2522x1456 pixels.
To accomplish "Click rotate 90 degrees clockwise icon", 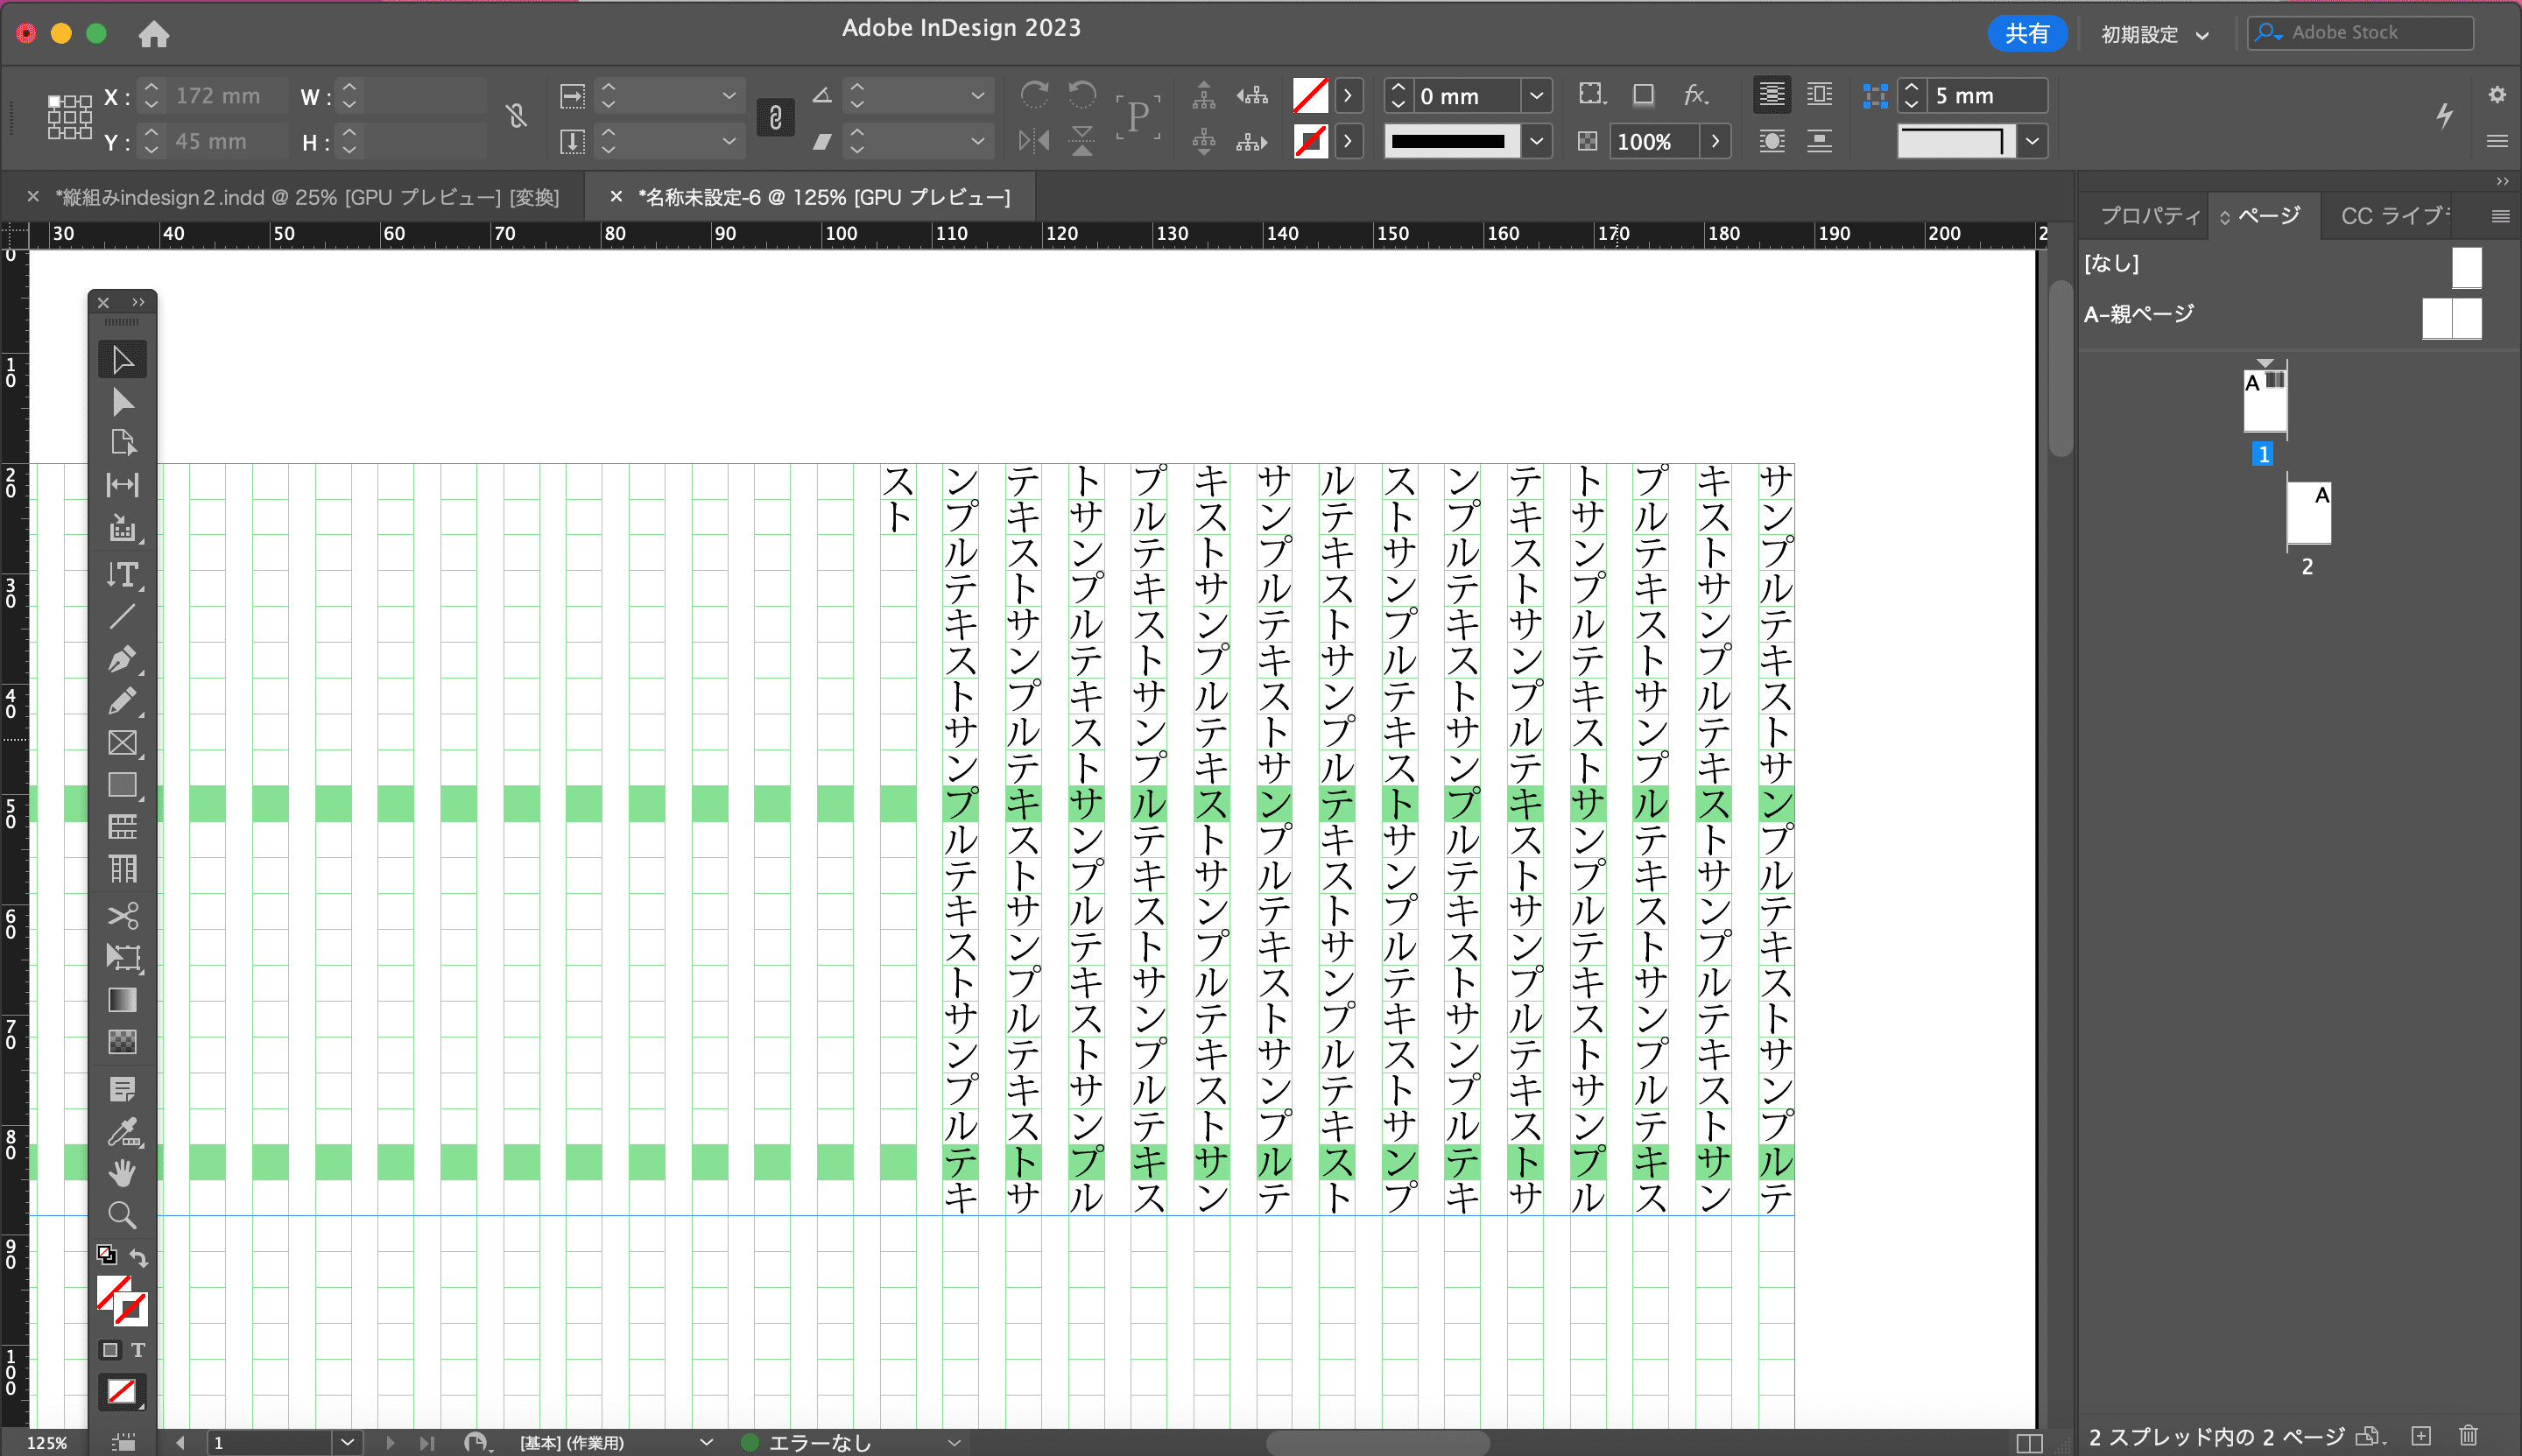I will coord(1034,95).
